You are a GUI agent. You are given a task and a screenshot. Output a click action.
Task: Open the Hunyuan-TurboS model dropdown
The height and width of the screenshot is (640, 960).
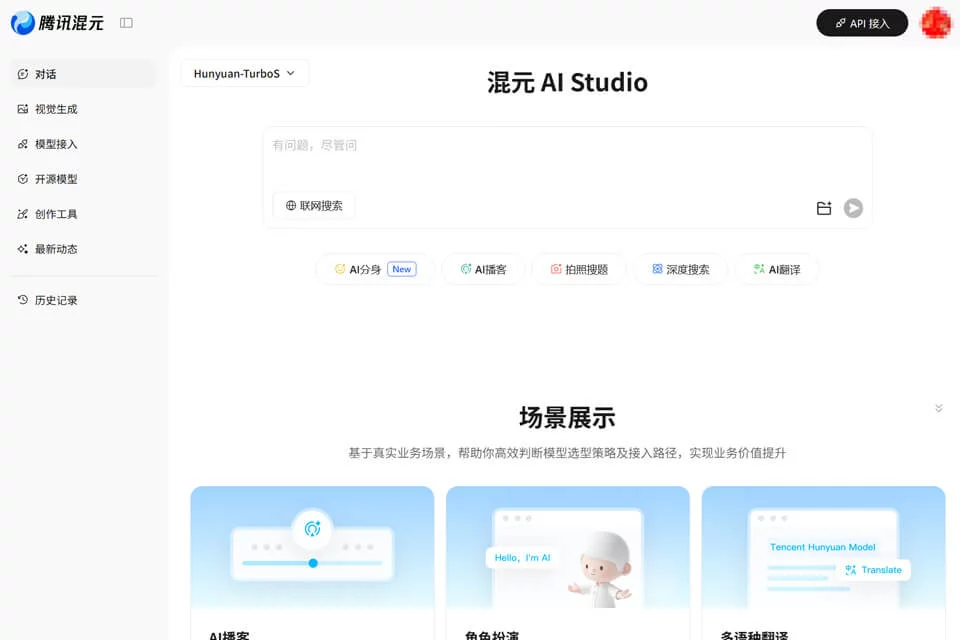click(x=245, y=73)
